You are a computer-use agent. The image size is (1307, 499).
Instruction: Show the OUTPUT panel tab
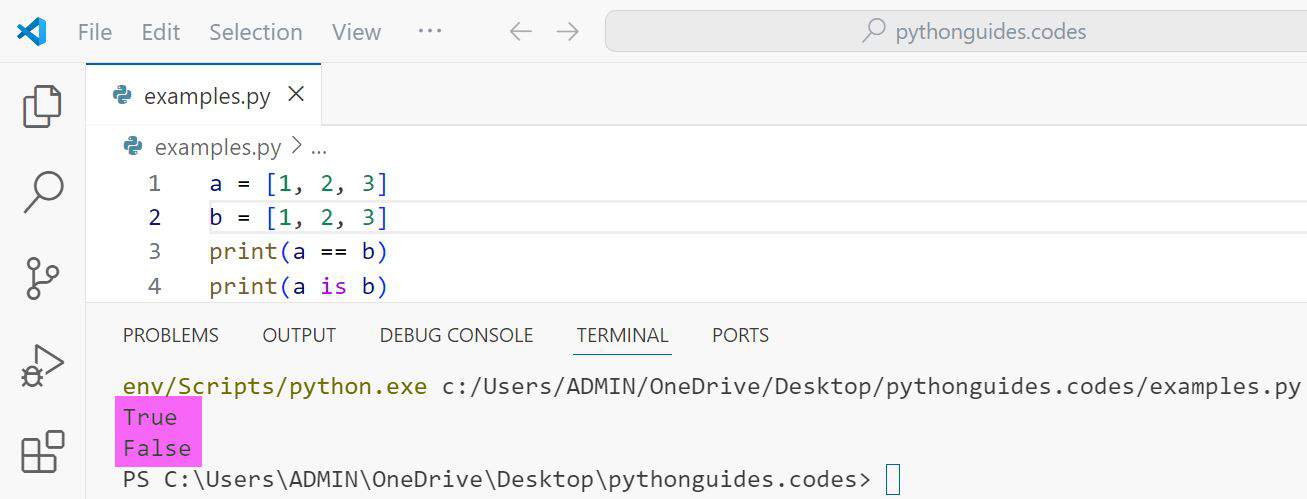pyautogui.click(x=299, y=336)
